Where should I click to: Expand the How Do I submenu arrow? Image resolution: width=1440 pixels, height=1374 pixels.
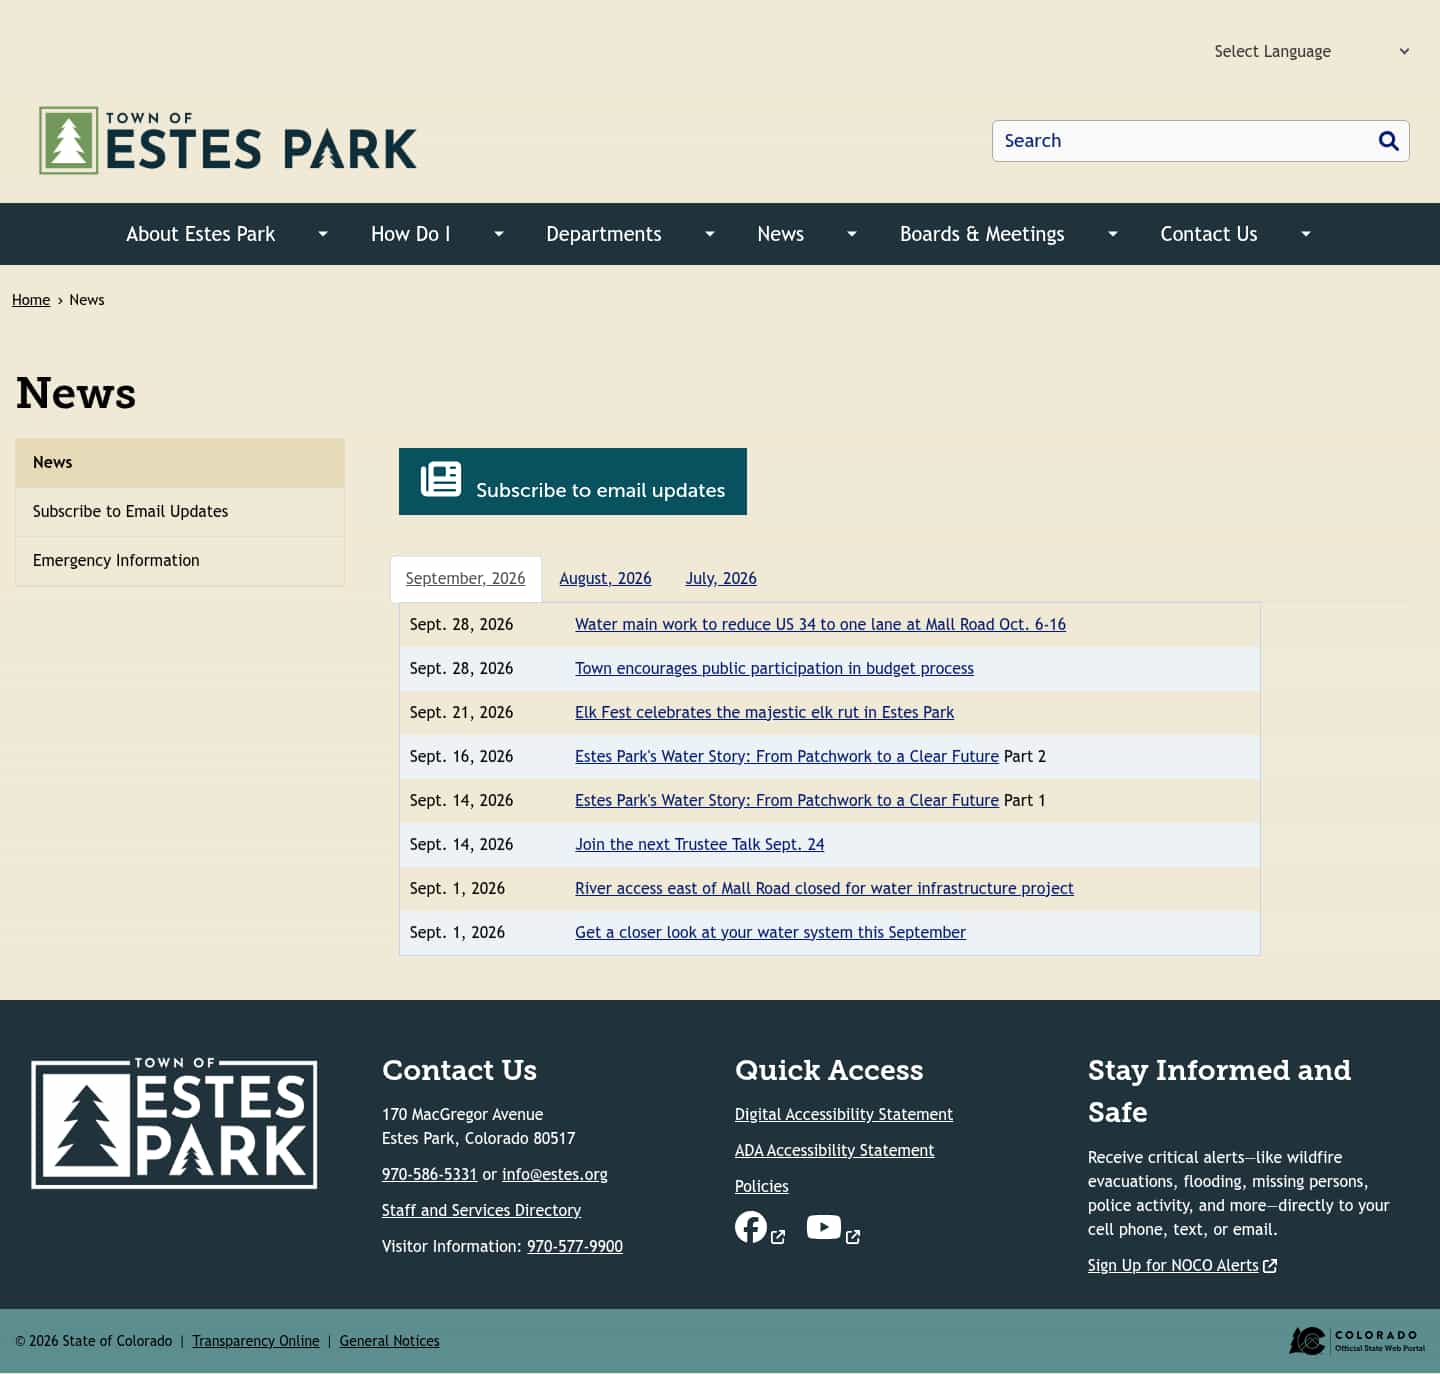coord(499,234)
